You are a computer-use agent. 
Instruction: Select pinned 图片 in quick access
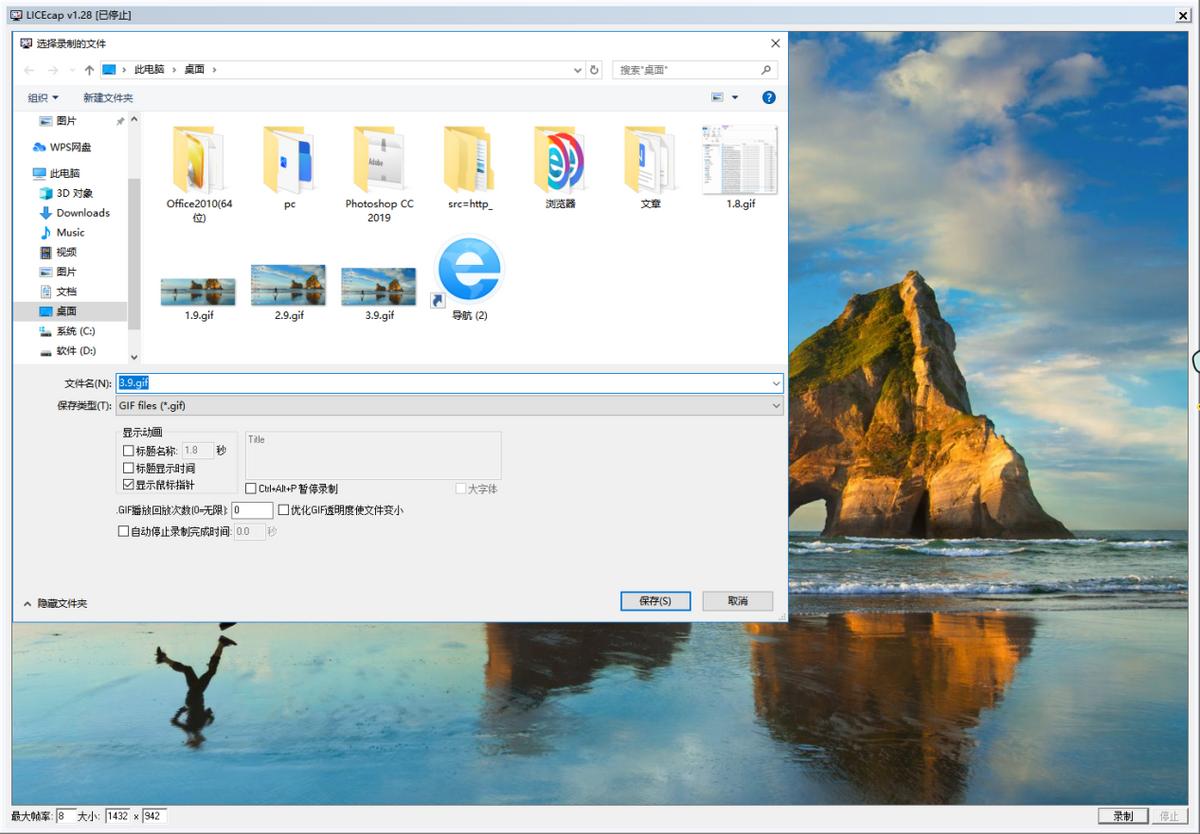pos(66,121)
